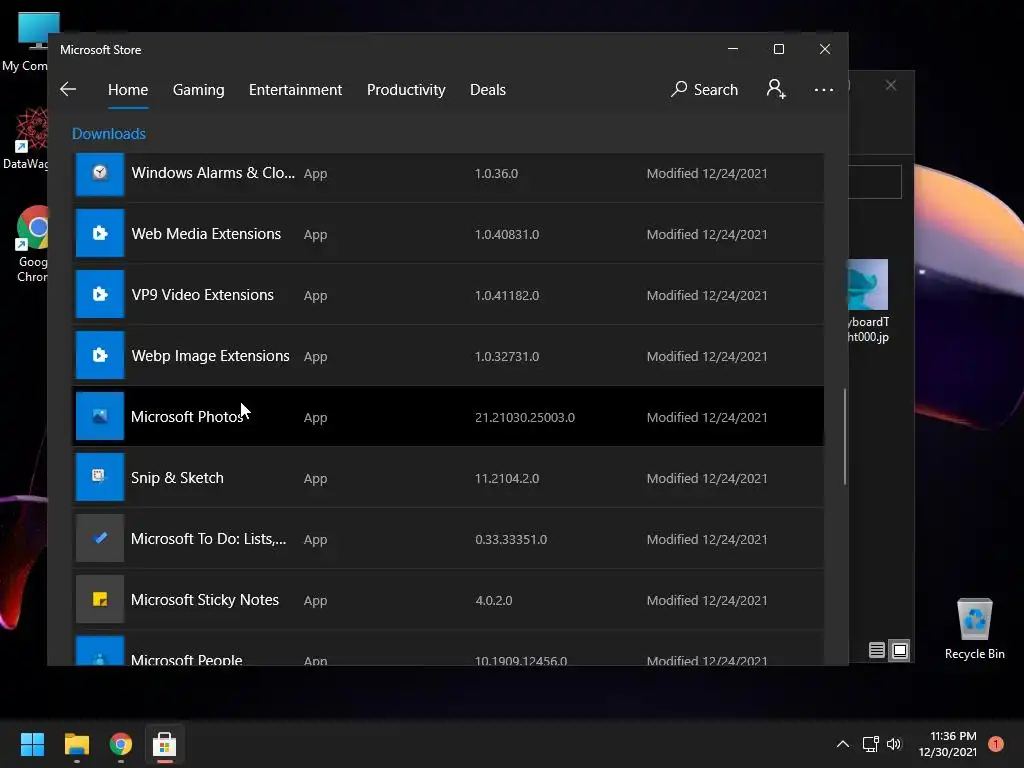Go back with the Store back arrow
This screenshot has width=1024, height=768.
click(x=68, y=89)
